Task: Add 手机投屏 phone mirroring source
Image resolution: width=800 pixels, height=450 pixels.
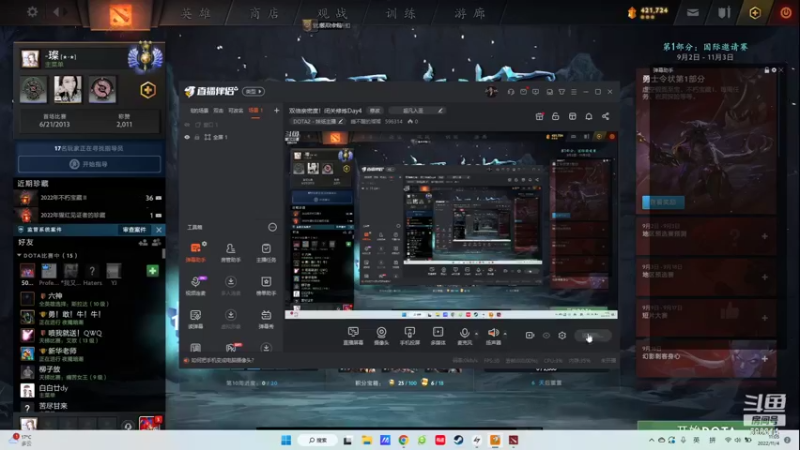Action: click(410, 336)
